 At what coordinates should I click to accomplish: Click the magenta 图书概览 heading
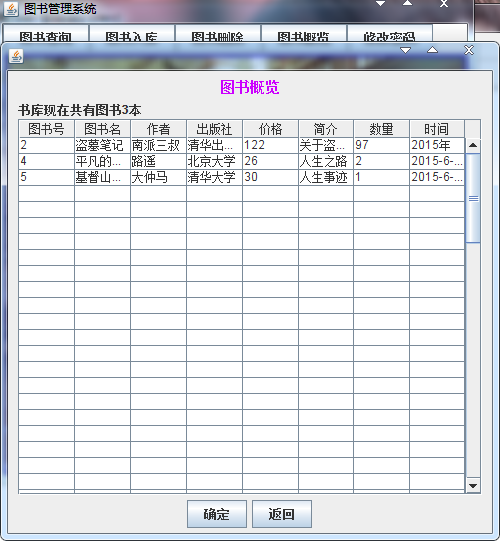[250, 87]
